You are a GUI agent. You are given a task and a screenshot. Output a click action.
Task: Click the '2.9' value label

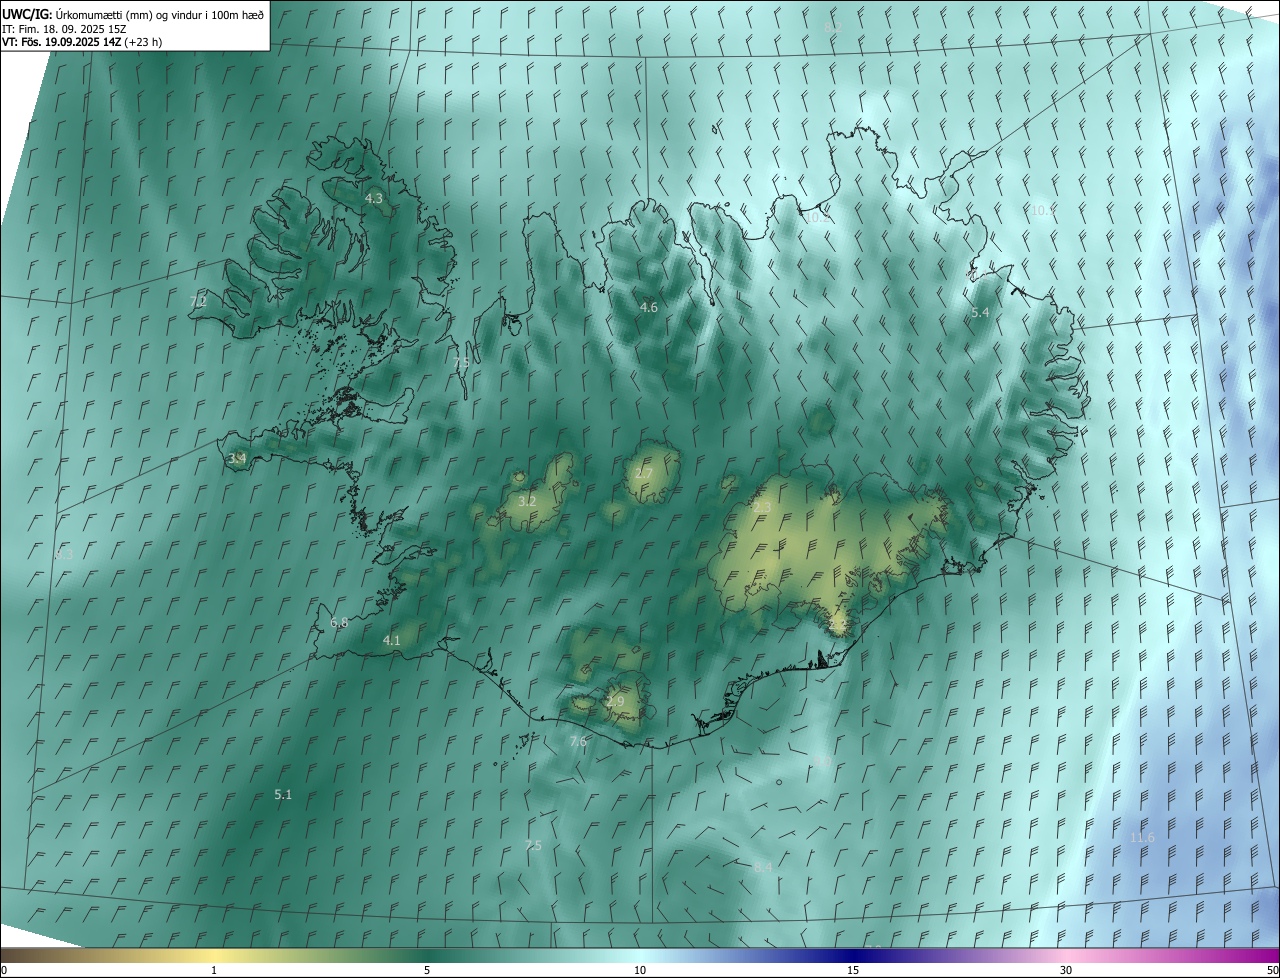615,702
